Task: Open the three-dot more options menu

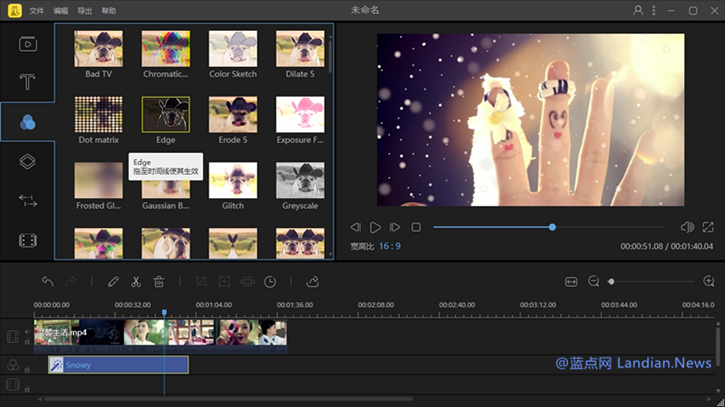Action: click(x=655, y=10)
